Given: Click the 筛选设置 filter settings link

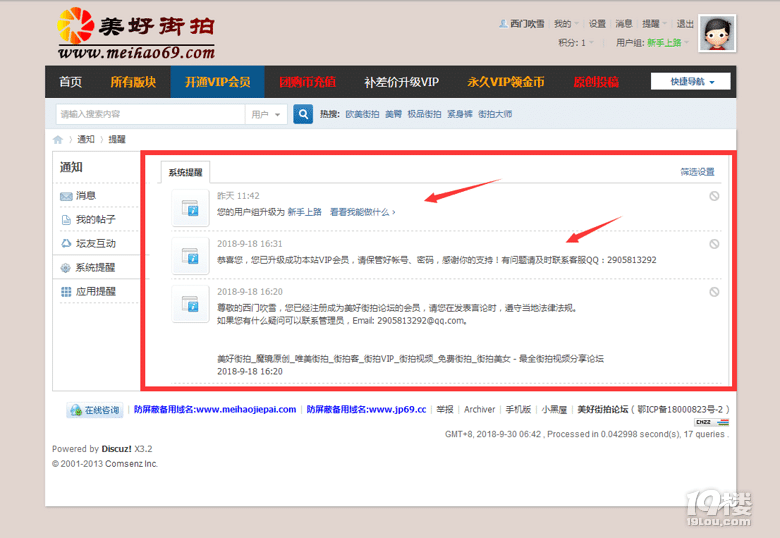Looking at the screenshot, I should coord(697,172).
